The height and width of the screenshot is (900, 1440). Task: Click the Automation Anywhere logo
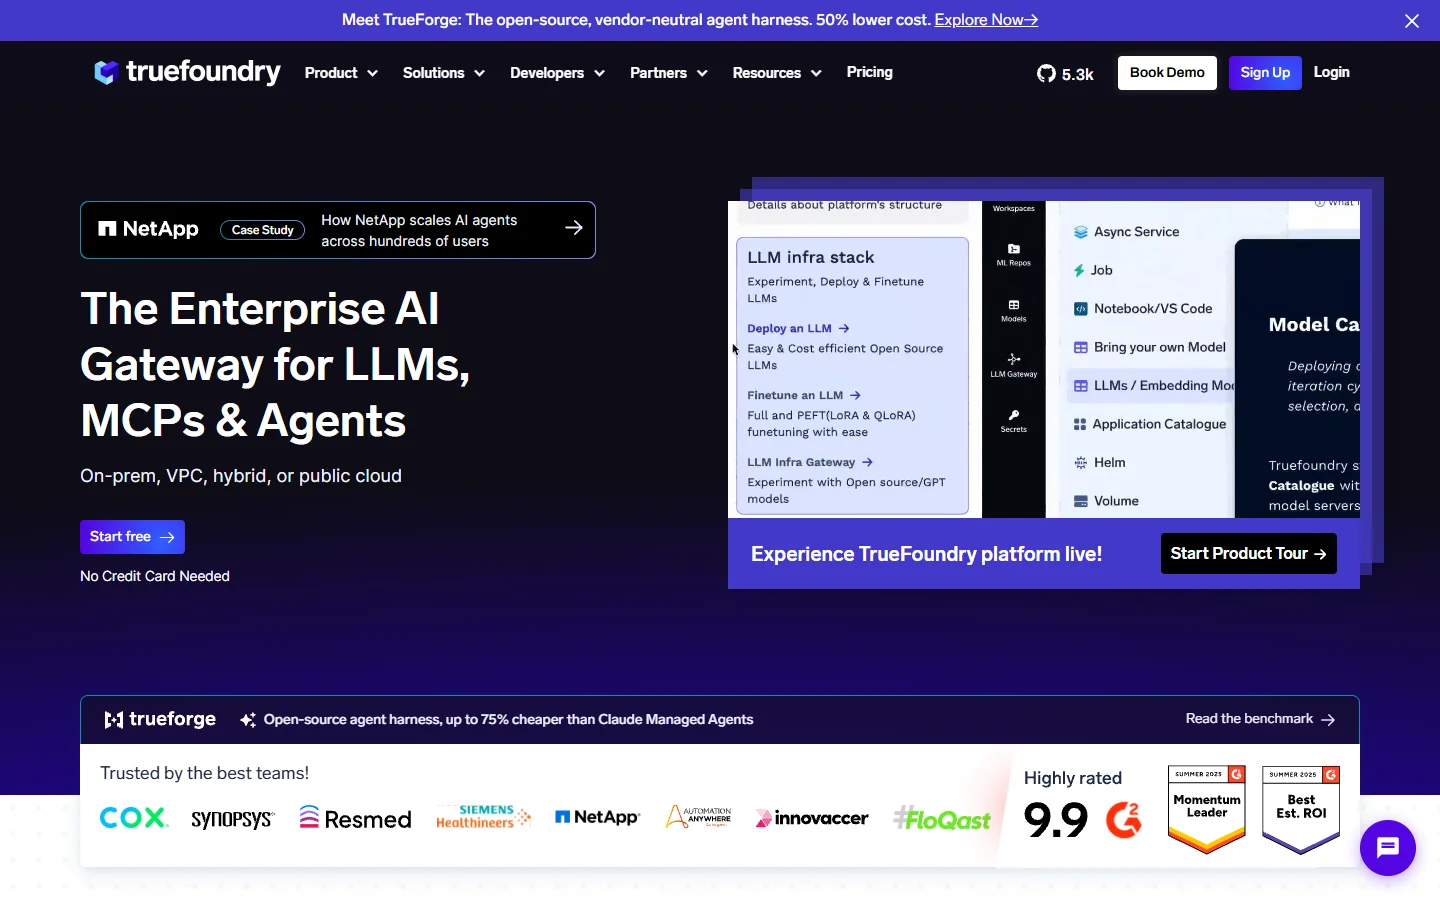pos(698,817)
